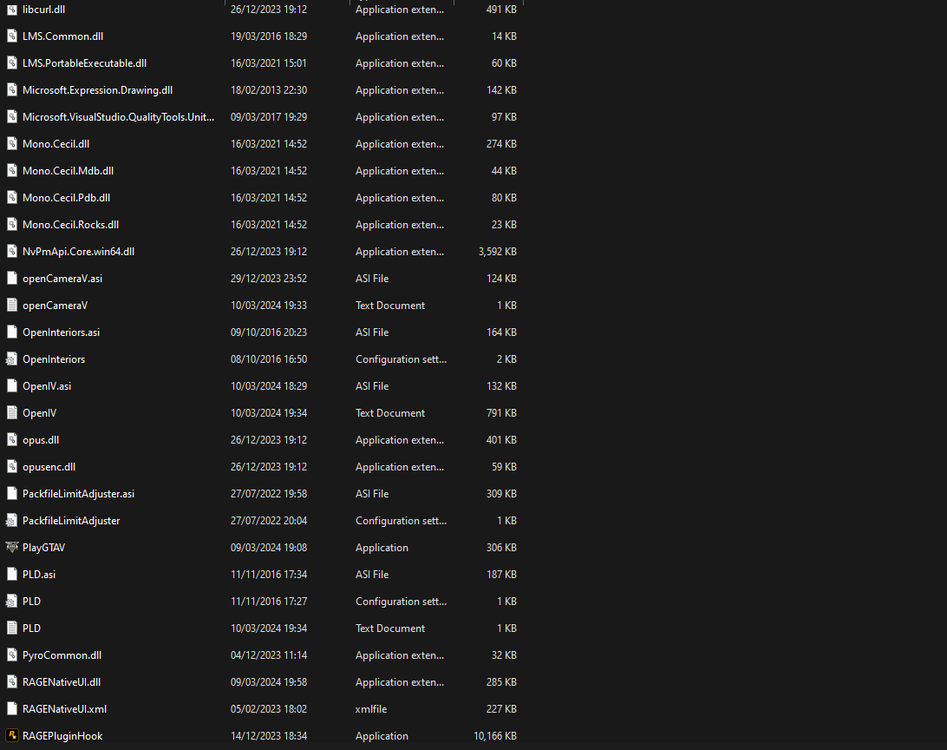Click date 29/12/2023 23:52 of openCameraV.asi
The width and height of the screenshot is (947, 750).
coord(269,278)
